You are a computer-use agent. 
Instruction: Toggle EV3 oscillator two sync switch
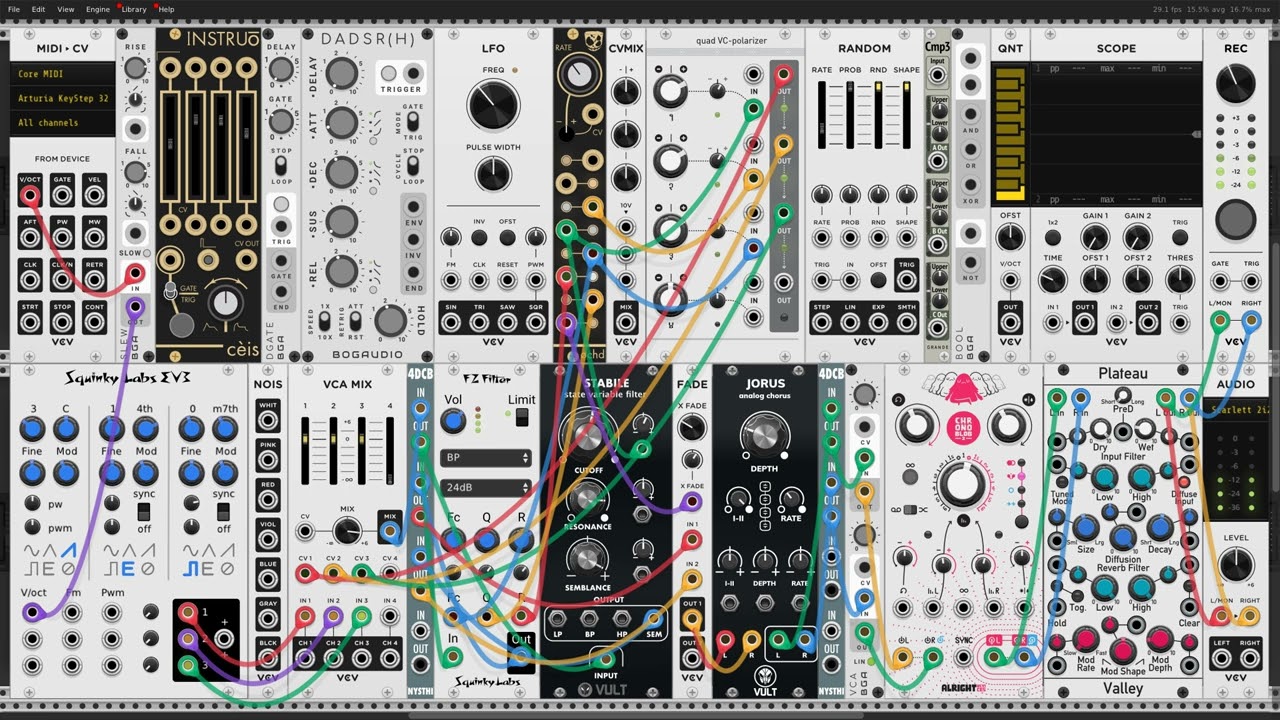coord(143,511)
